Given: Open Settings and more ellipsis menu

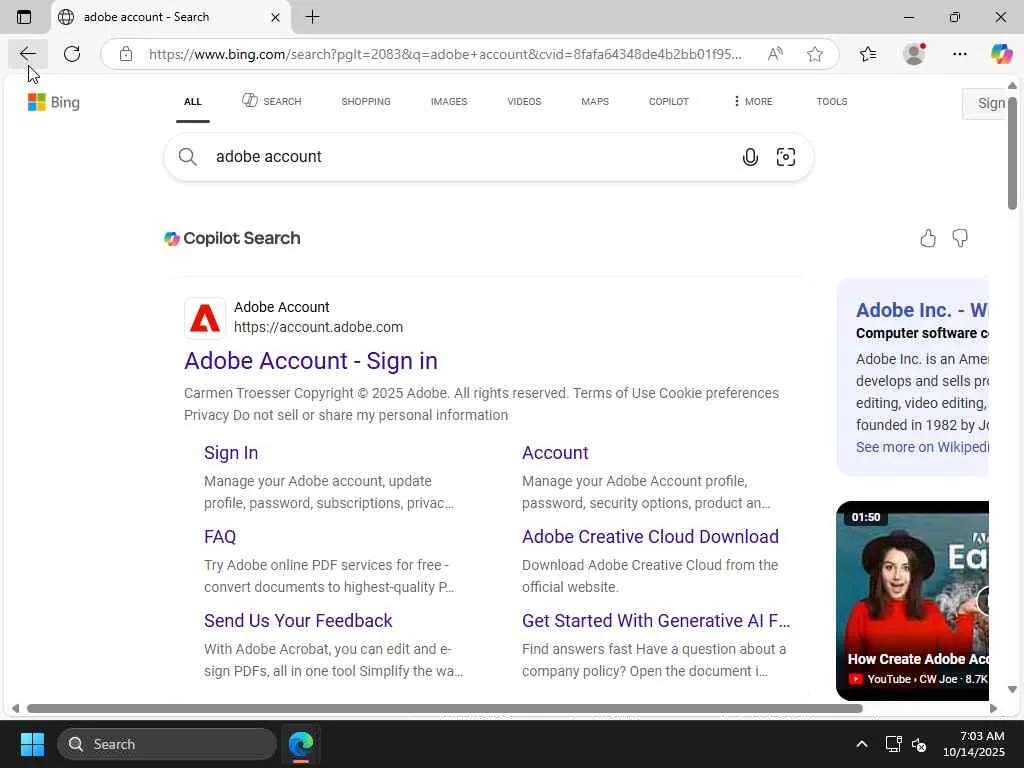Looking at the screenshot, I should pyautogui.click(x=959, y=54).
